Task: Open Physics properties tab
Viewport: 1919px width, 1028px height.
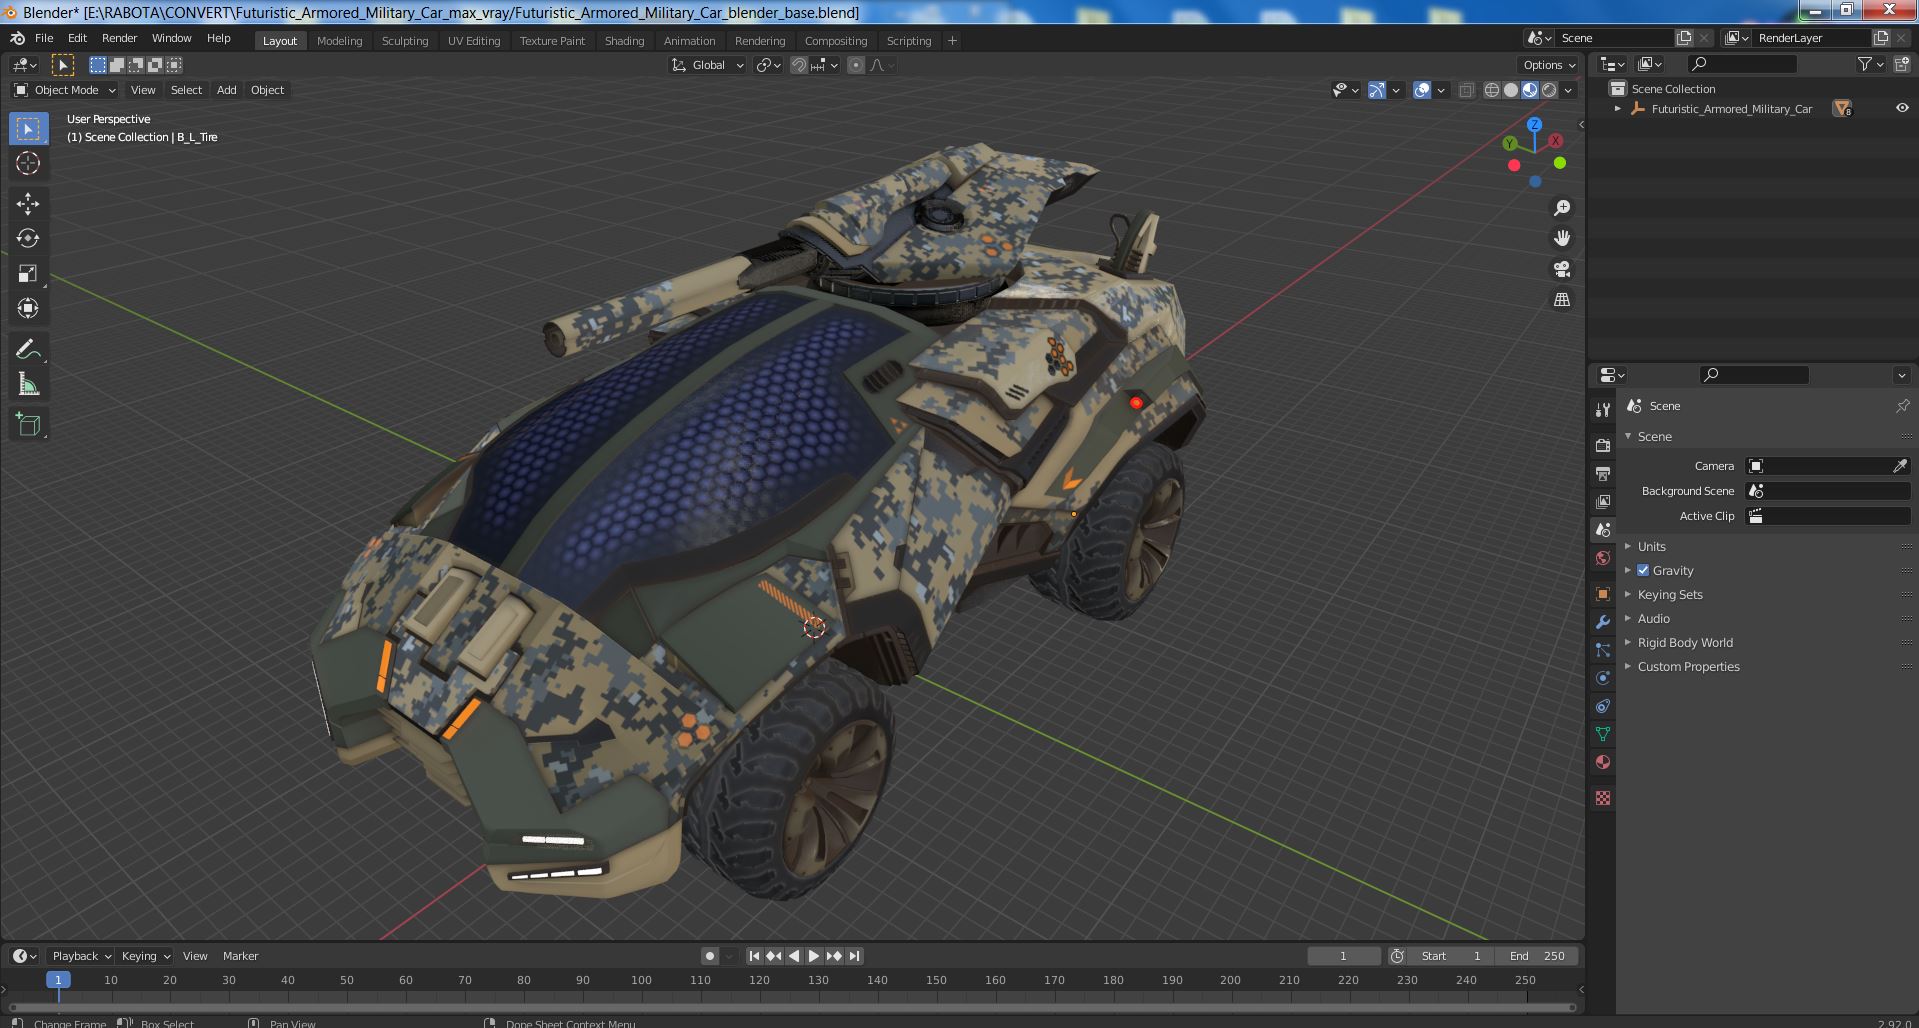Action: (x=1603, y=678)
